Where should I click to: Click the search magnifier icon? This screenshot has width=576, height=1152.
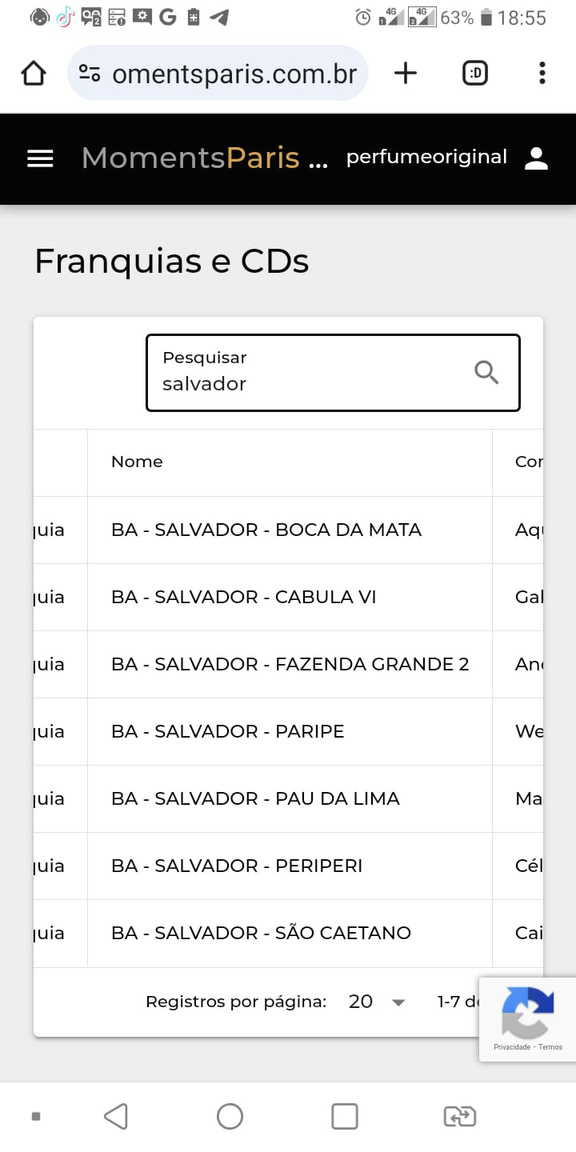[x=486, y=372]
